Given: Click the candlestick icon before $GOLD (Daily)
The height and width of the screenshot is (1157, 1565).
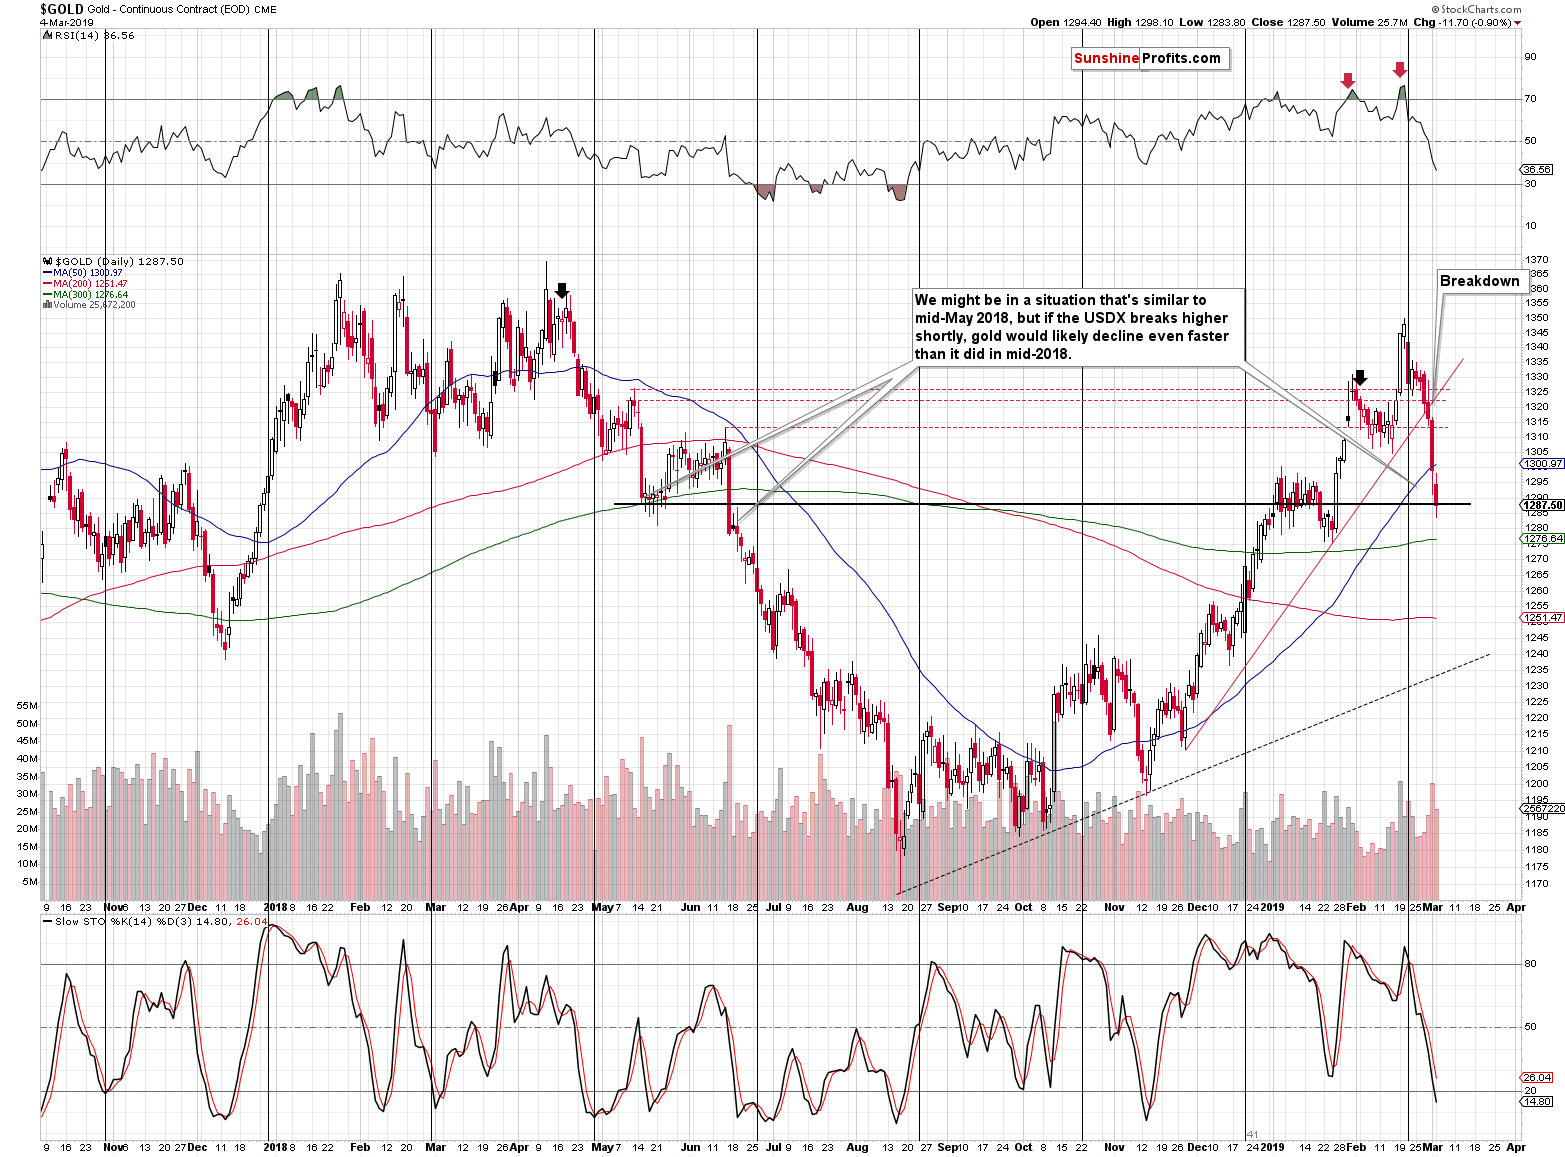Looking at the screenshot, I should click(48, 261).
